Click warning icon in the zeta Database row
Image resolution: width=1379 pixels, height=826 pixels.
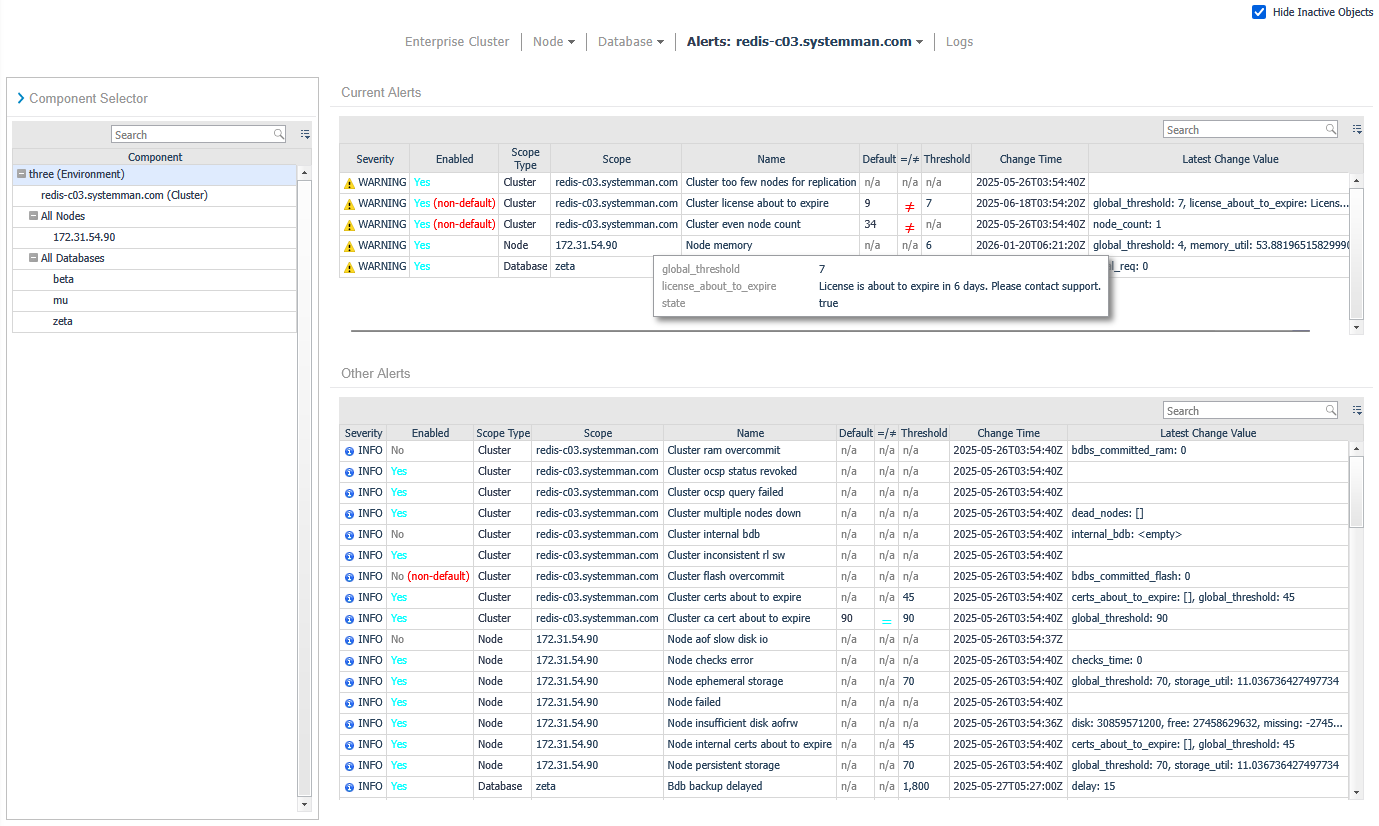(349, 267)
